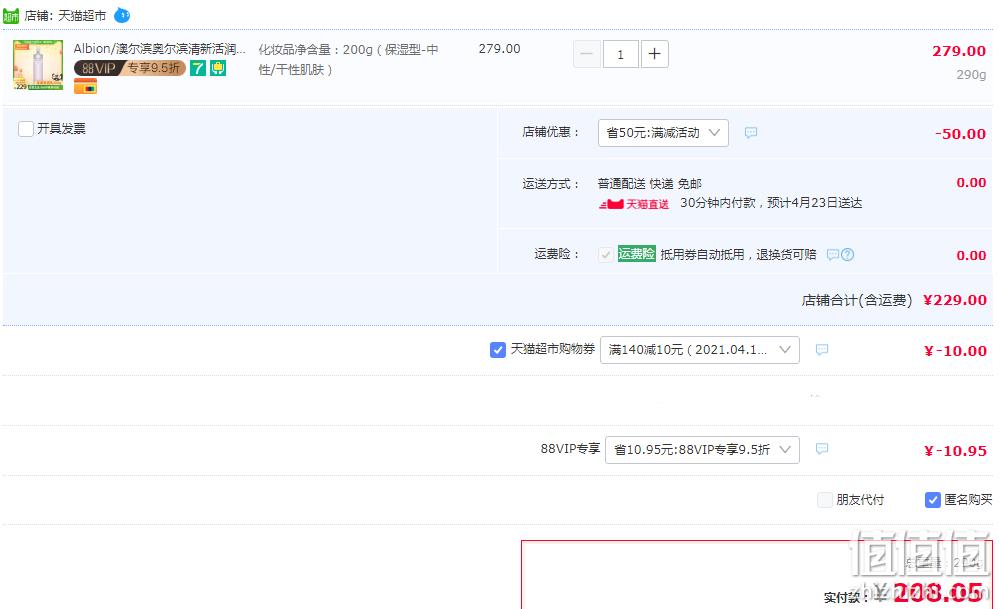The width and height of the screenshot is (999, 609).
Task: Click the question mark help icon for 运费险
Action: 847,255
